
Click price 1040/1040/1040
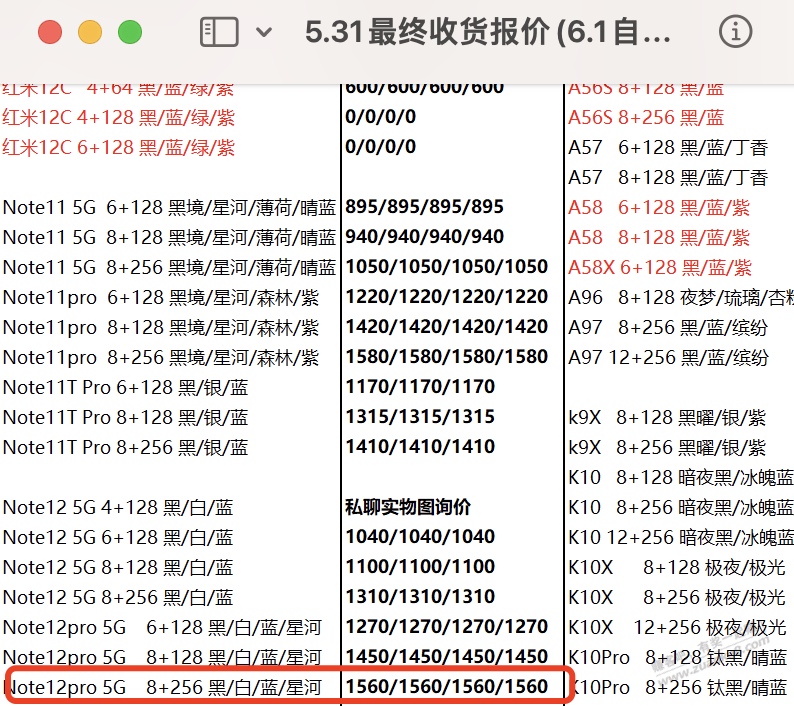click(420, 536)
